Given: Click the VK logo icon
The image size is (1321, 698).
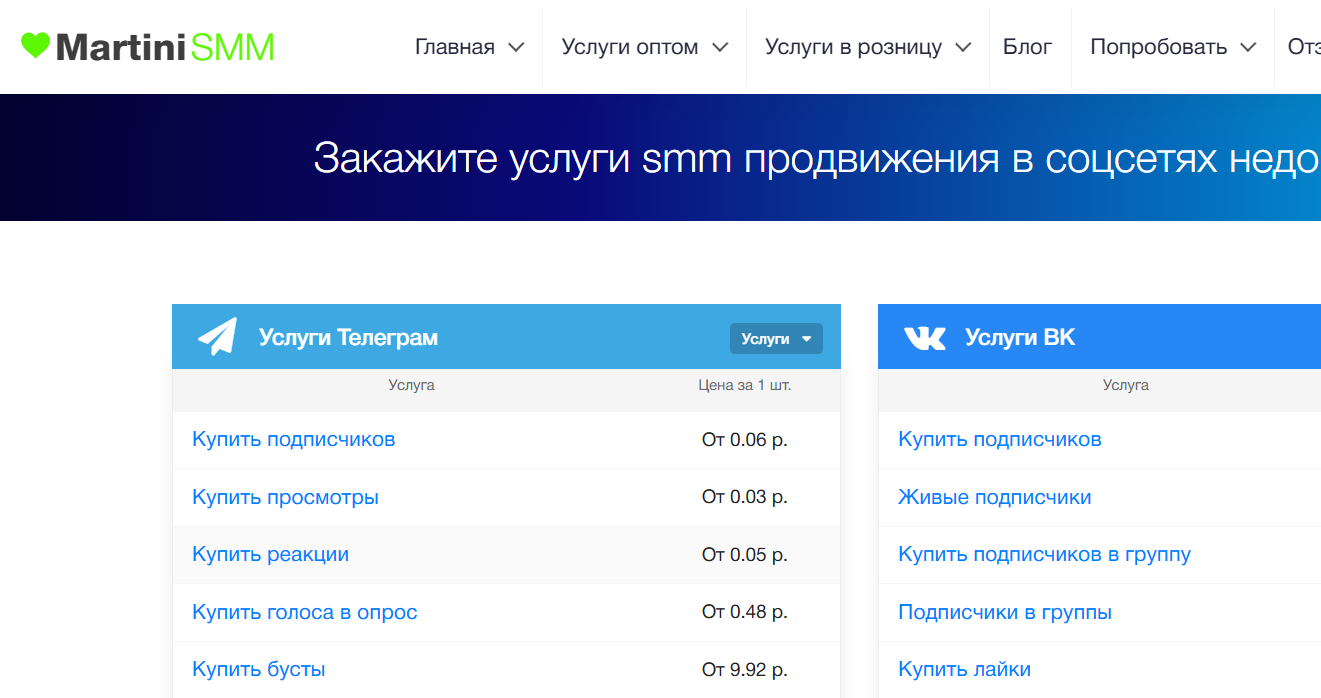Looking at the screenshot, I should click(x=924, y=338).
